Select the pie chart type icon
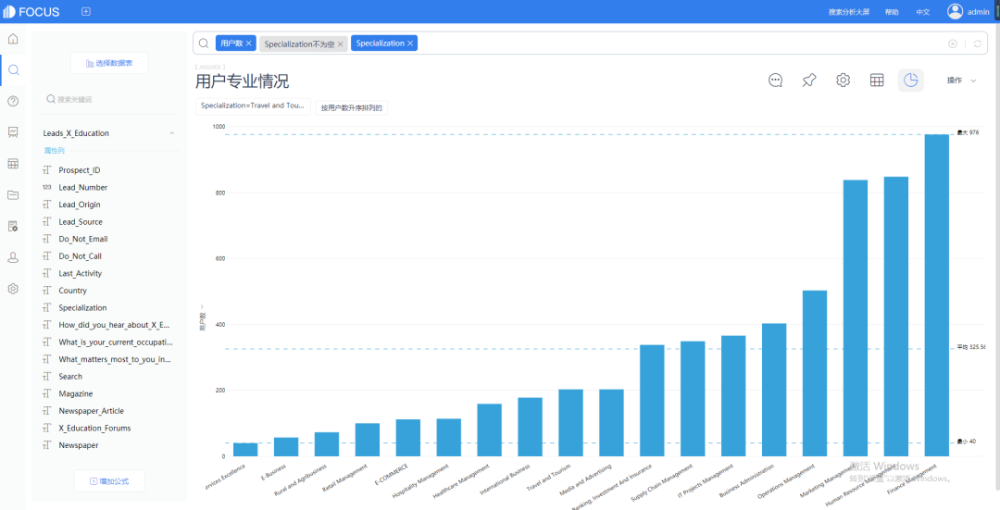Screen dimensions: 1000x510 910,81
